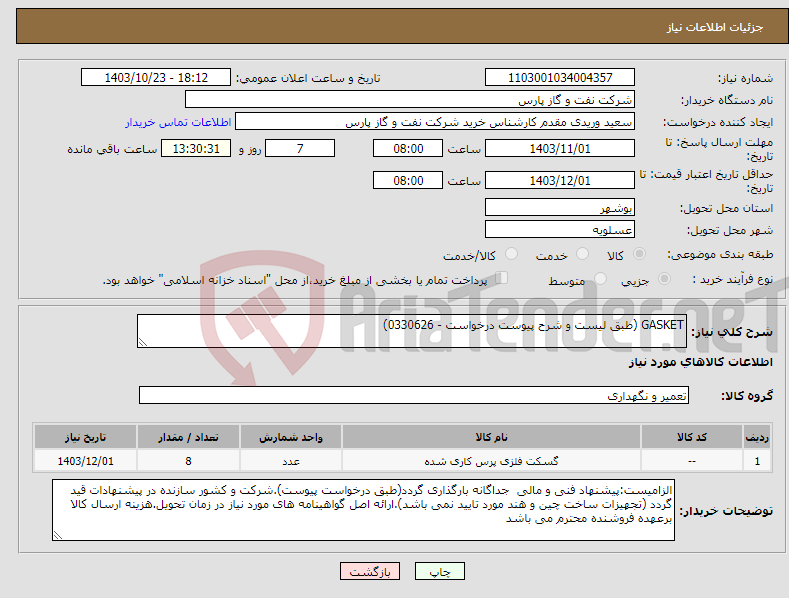This screenshot has height=598, width=789.
Task: Click the remaining days field showing 7
Action: [300, 148]
